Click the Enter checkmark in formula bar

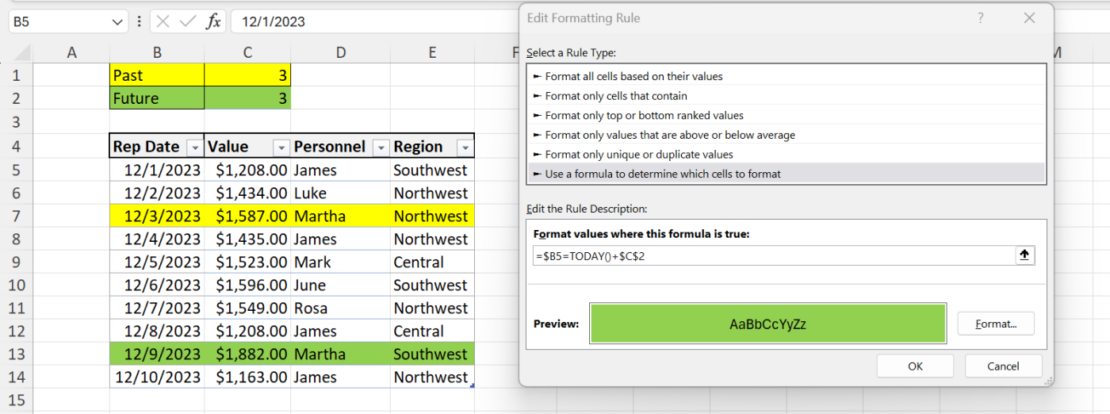click(x=187, y=21)
